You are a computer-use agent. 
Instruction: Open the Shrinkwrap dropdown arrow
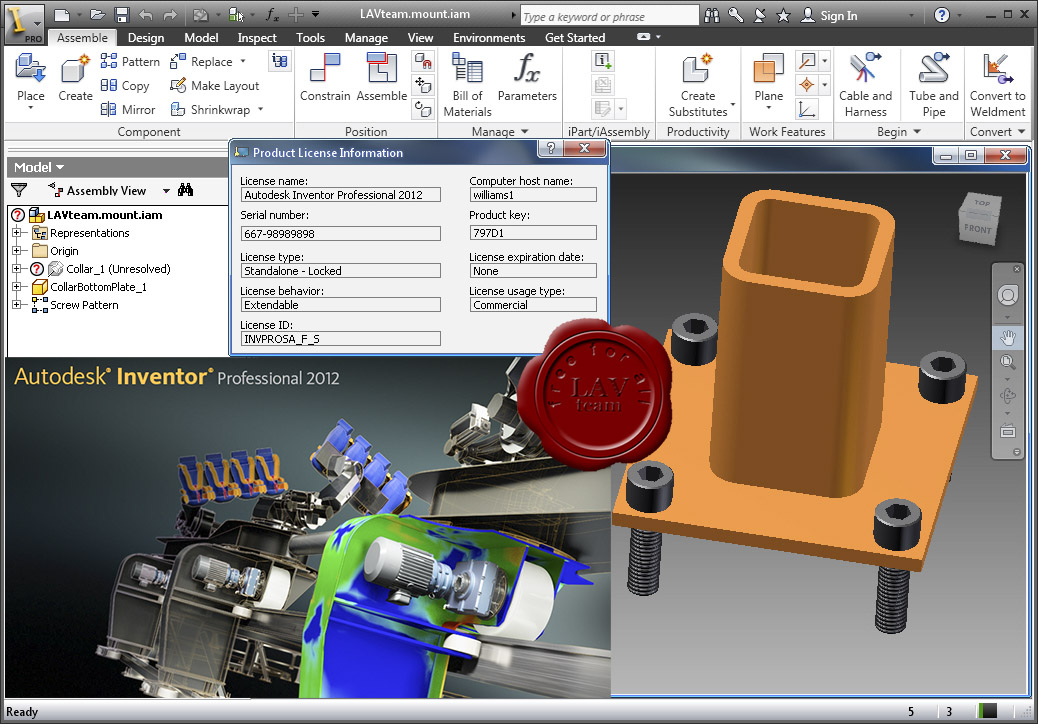(260, 109)
